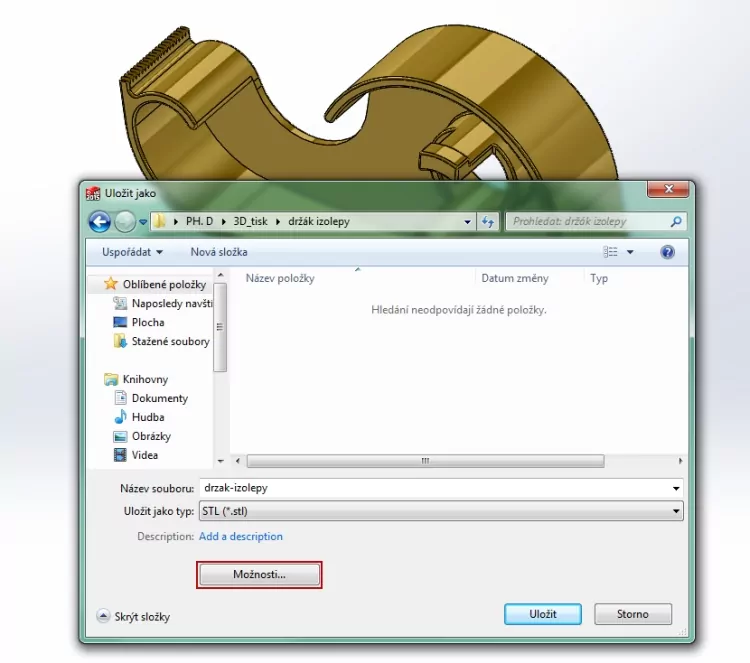Select Videa in navigation pane
Image resolution: width=750 pixels, height=663 pixels.
[144, 455]
